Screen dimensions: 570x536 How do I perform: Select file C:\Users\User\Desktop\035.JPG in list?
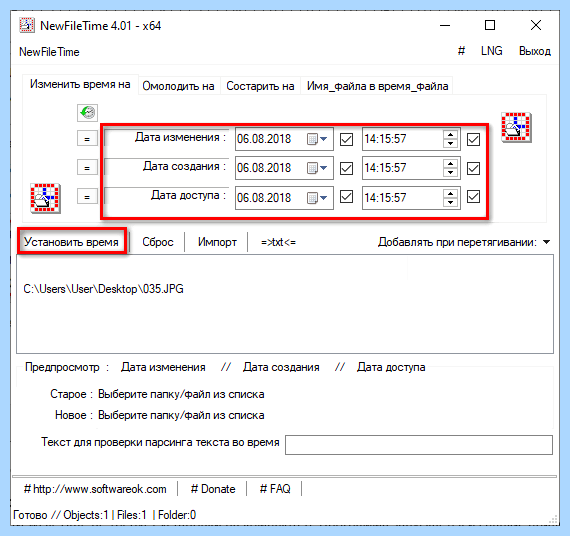click(103, 289)
